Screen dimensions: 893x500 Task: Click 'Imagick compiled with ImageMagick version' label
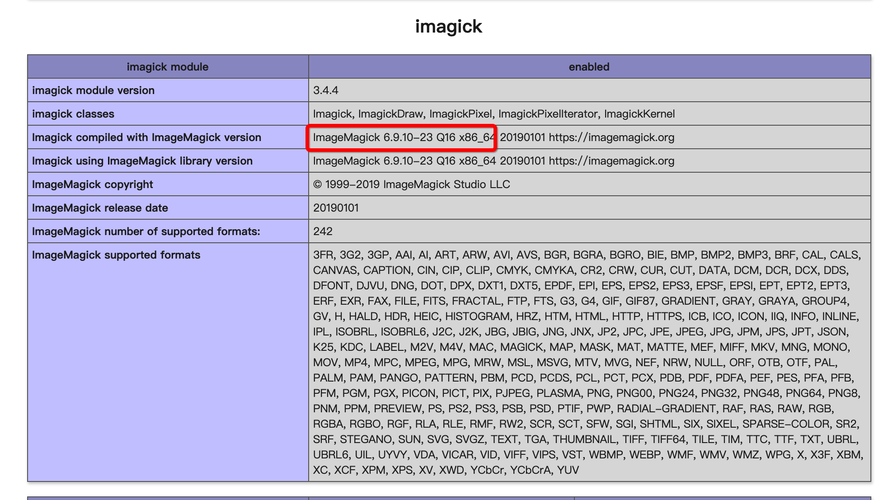[x=146, y=137]
